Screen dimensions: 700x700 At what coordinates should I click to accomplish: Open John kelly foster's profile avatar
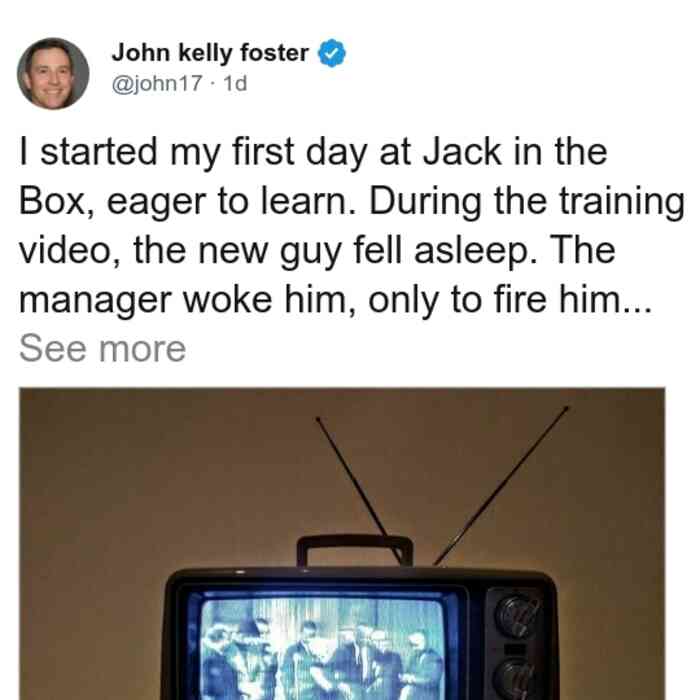(x=53, y=74)
